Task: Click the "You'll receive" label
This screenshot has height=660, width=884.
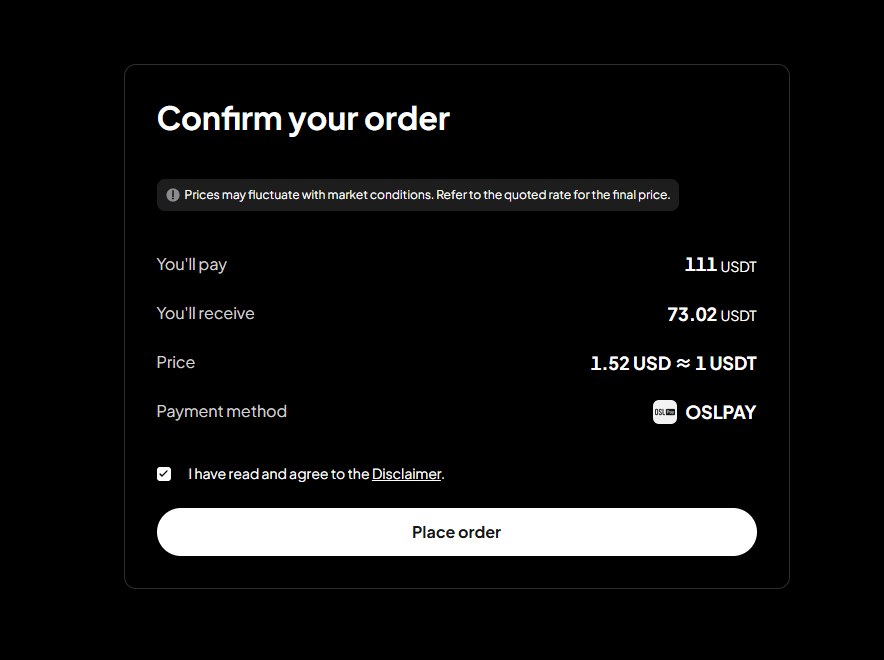Action: pyautogui.click(x=206, y=314)
